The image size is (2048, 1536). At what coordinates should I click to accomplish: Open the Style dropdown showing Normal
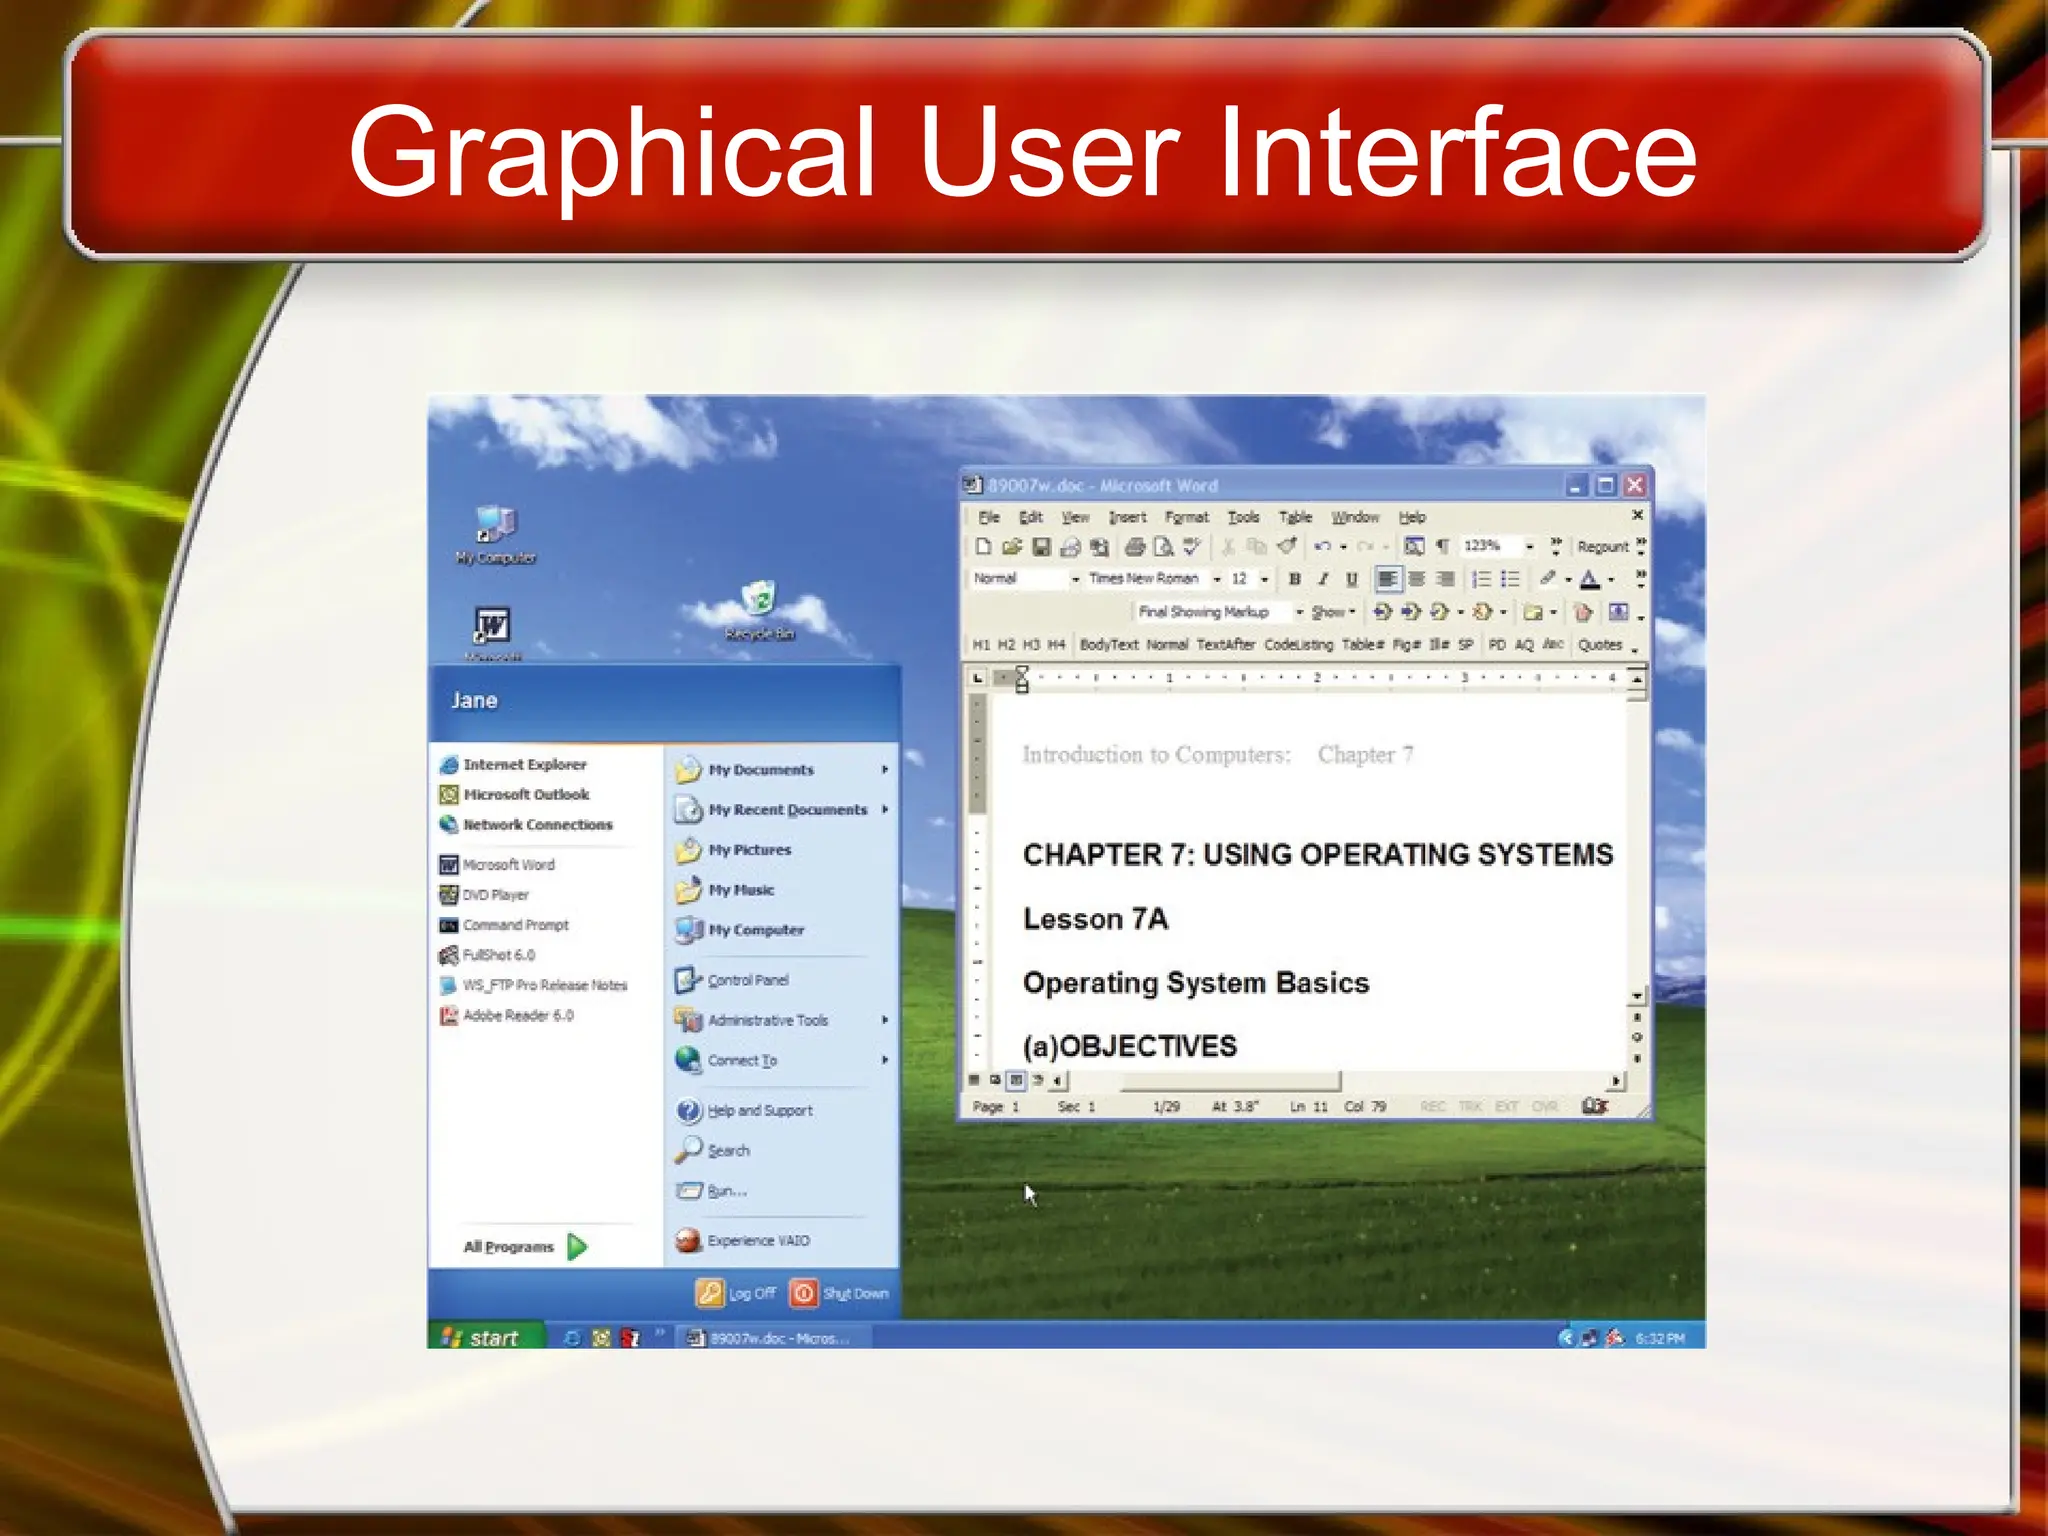click(1076, 579)
